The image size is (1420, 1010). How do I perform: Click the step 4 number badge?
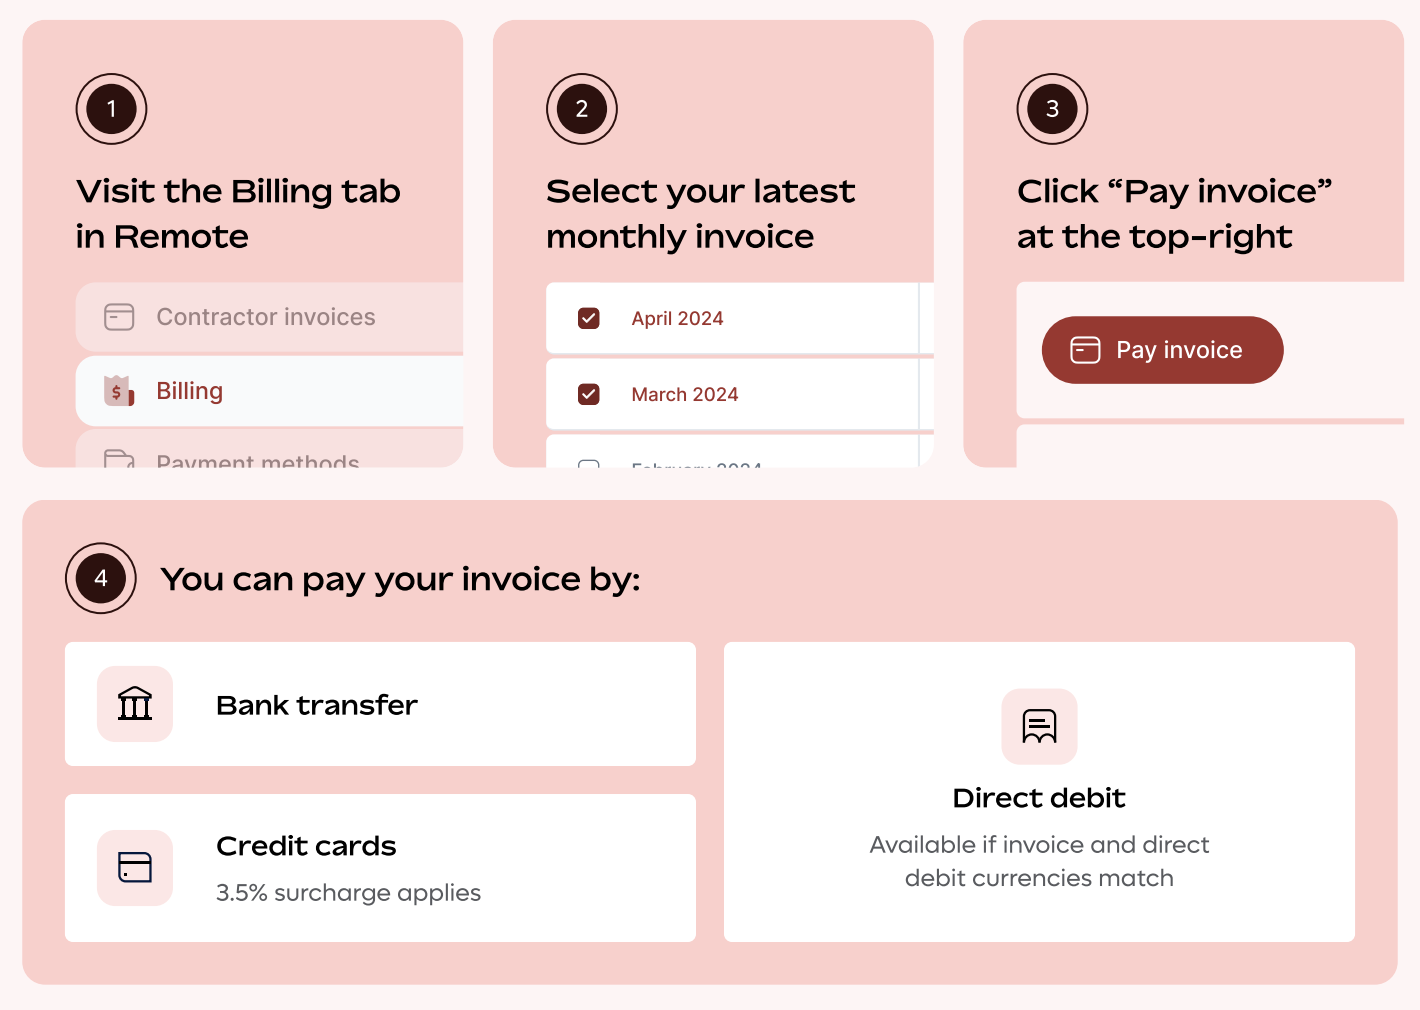point(101,578)
